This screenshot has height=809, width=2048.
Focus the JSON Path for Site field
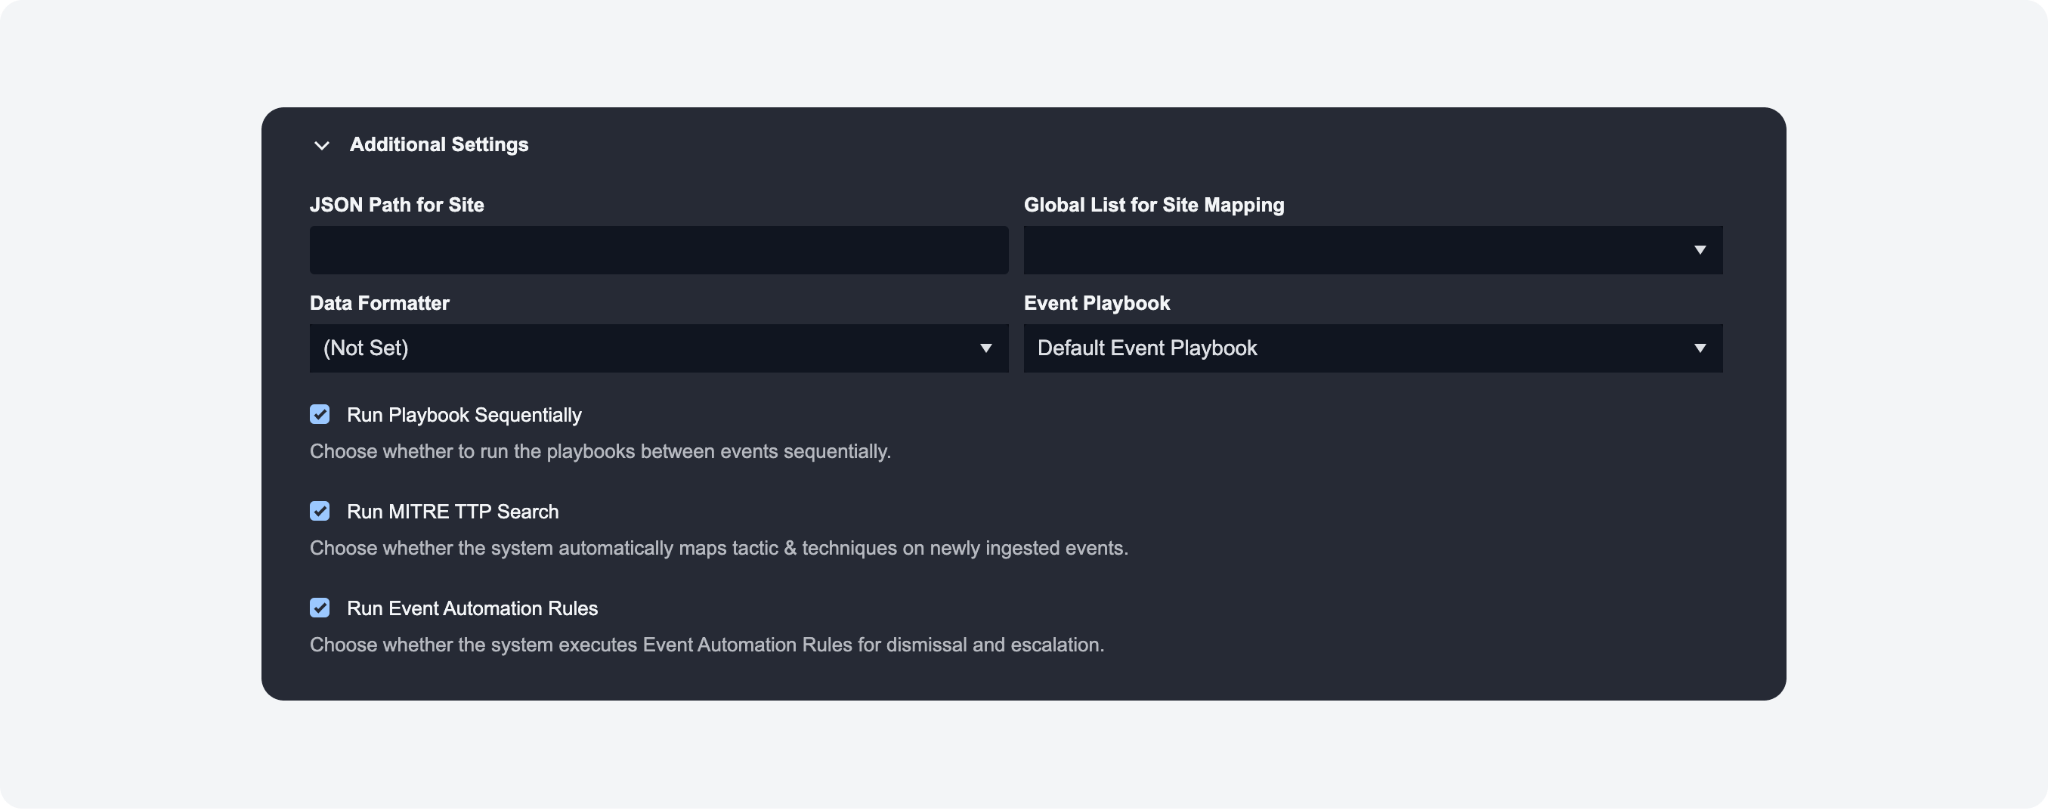tap(658, 250)
